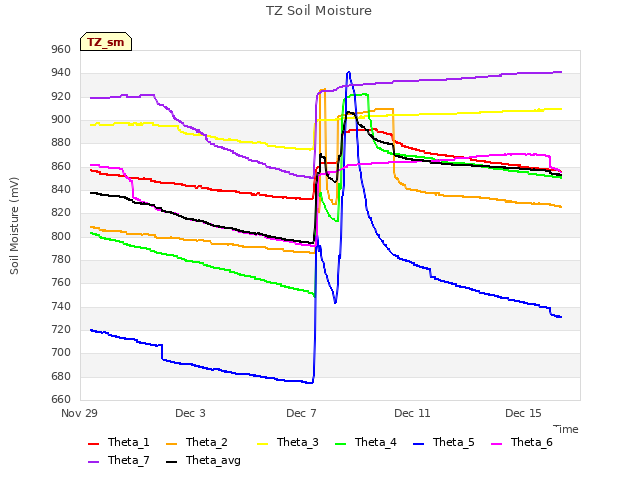Screen dimensions: 640x480
Task: Click the 800 y-axis tick label
Action: [61, 236]
